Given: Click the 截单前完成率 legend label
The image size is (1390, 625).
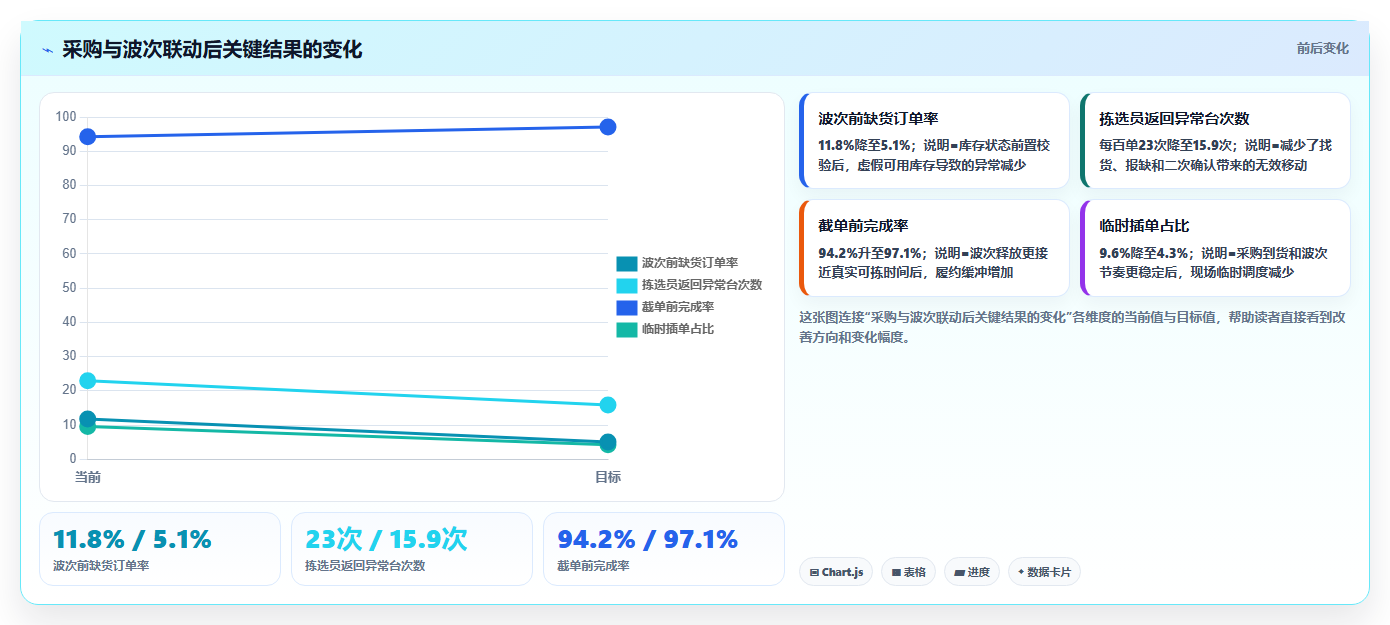Looking at the screenshot, I should (x=678, y=307).
